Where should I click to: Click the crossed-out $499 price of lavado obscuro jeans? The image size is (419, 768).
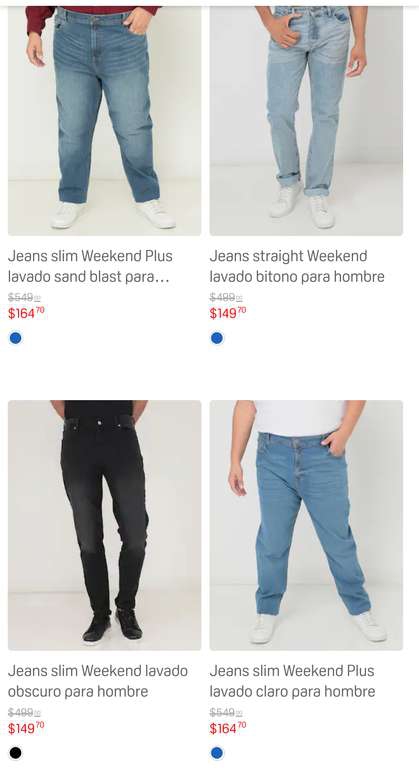24,712
